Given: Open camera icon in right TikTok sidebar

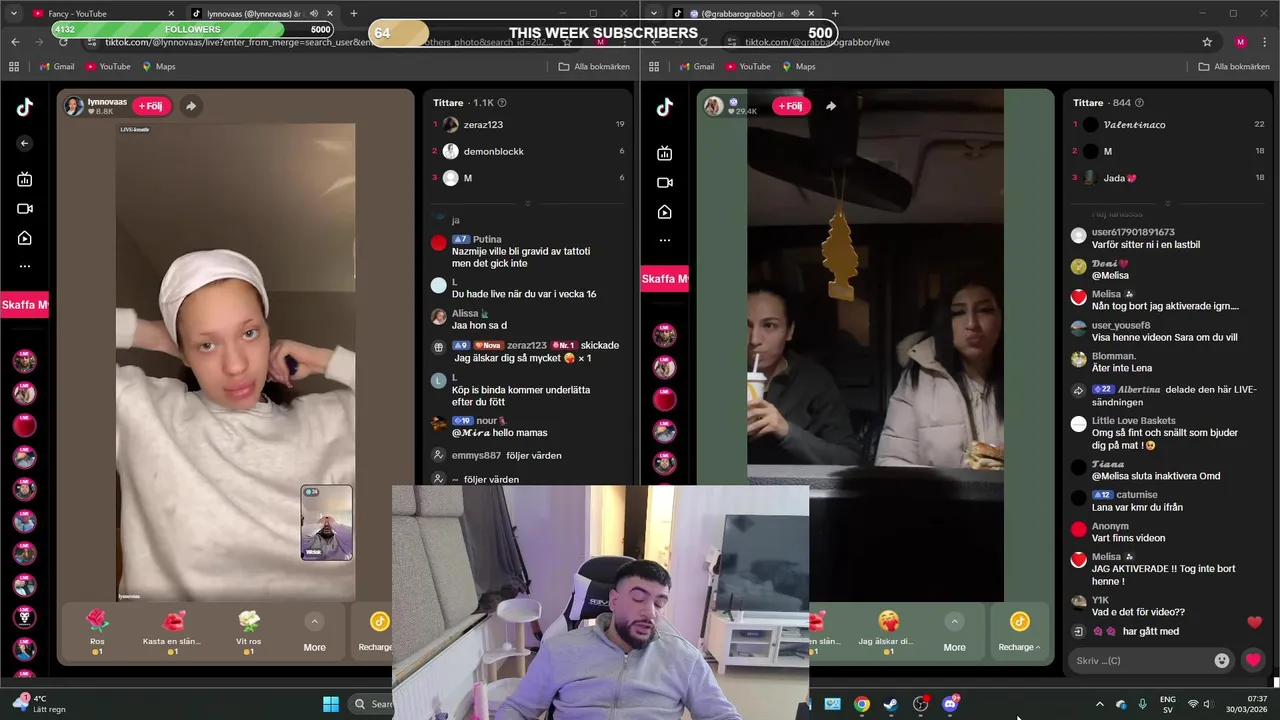Looking at the screenshot, I should pyautogui.click(x=665, y=183).
